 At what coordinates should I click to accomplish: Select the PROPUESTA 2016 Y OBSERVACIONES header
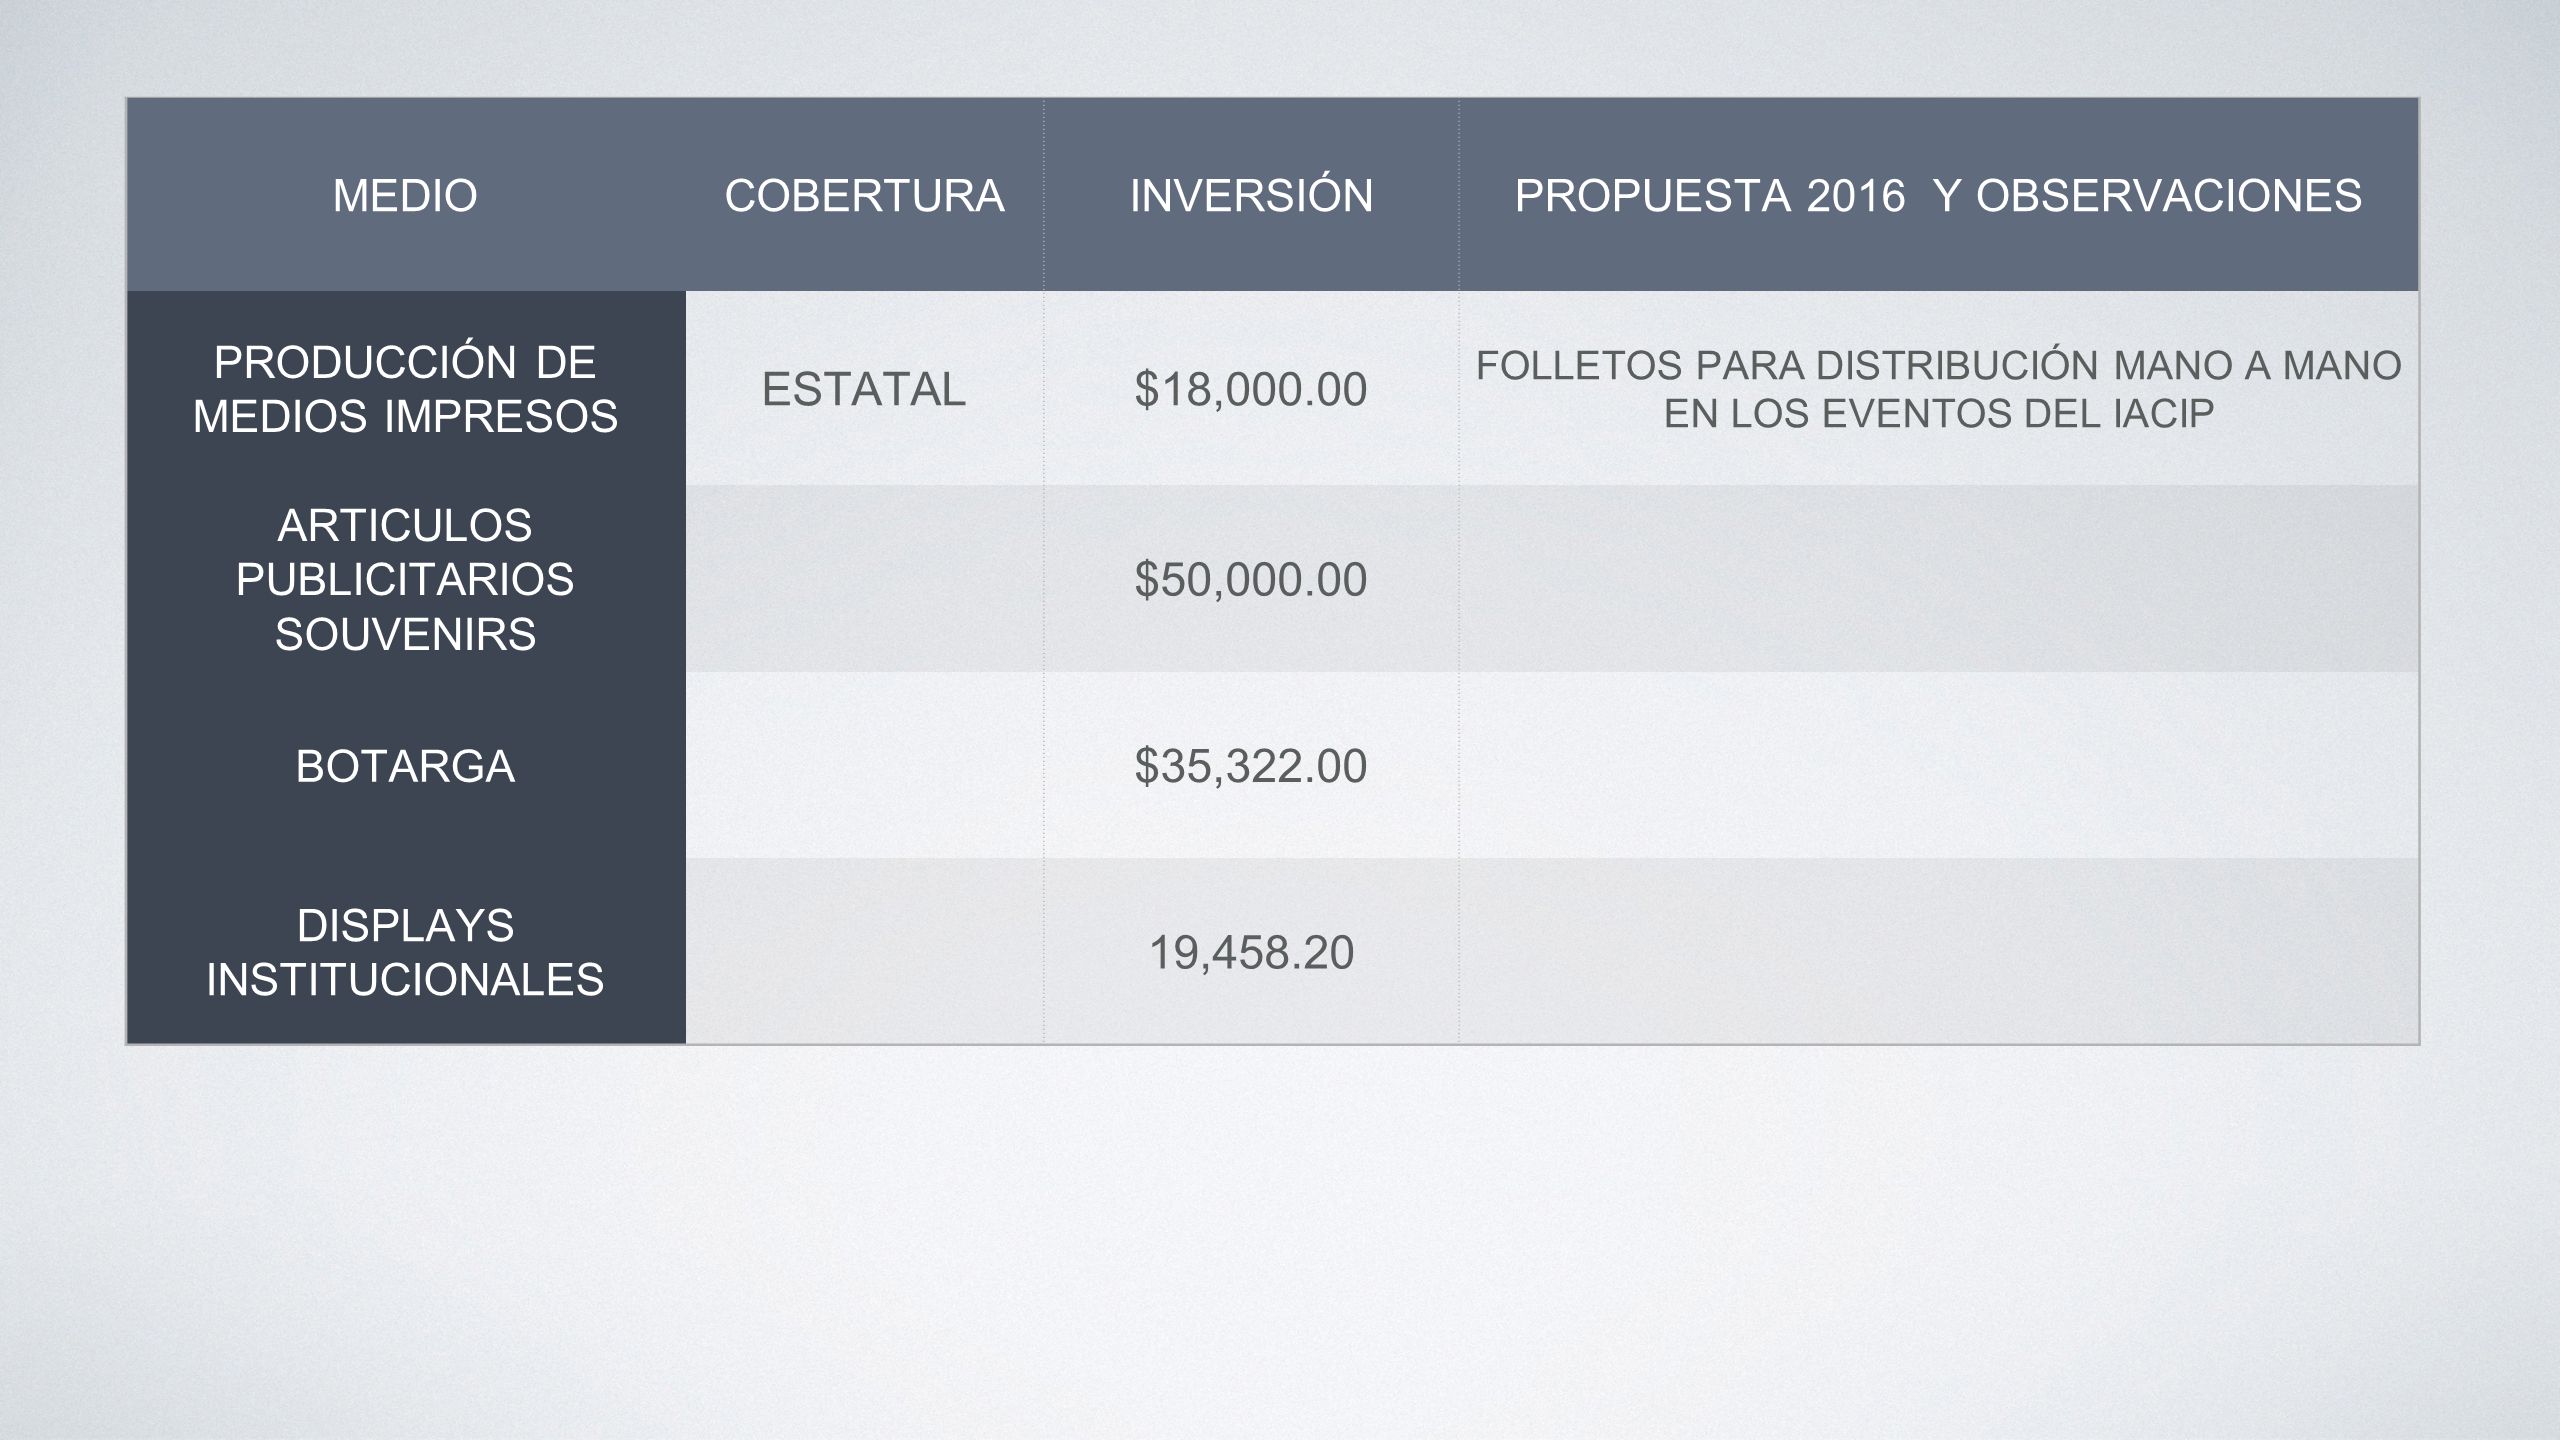click(1939, 195)
